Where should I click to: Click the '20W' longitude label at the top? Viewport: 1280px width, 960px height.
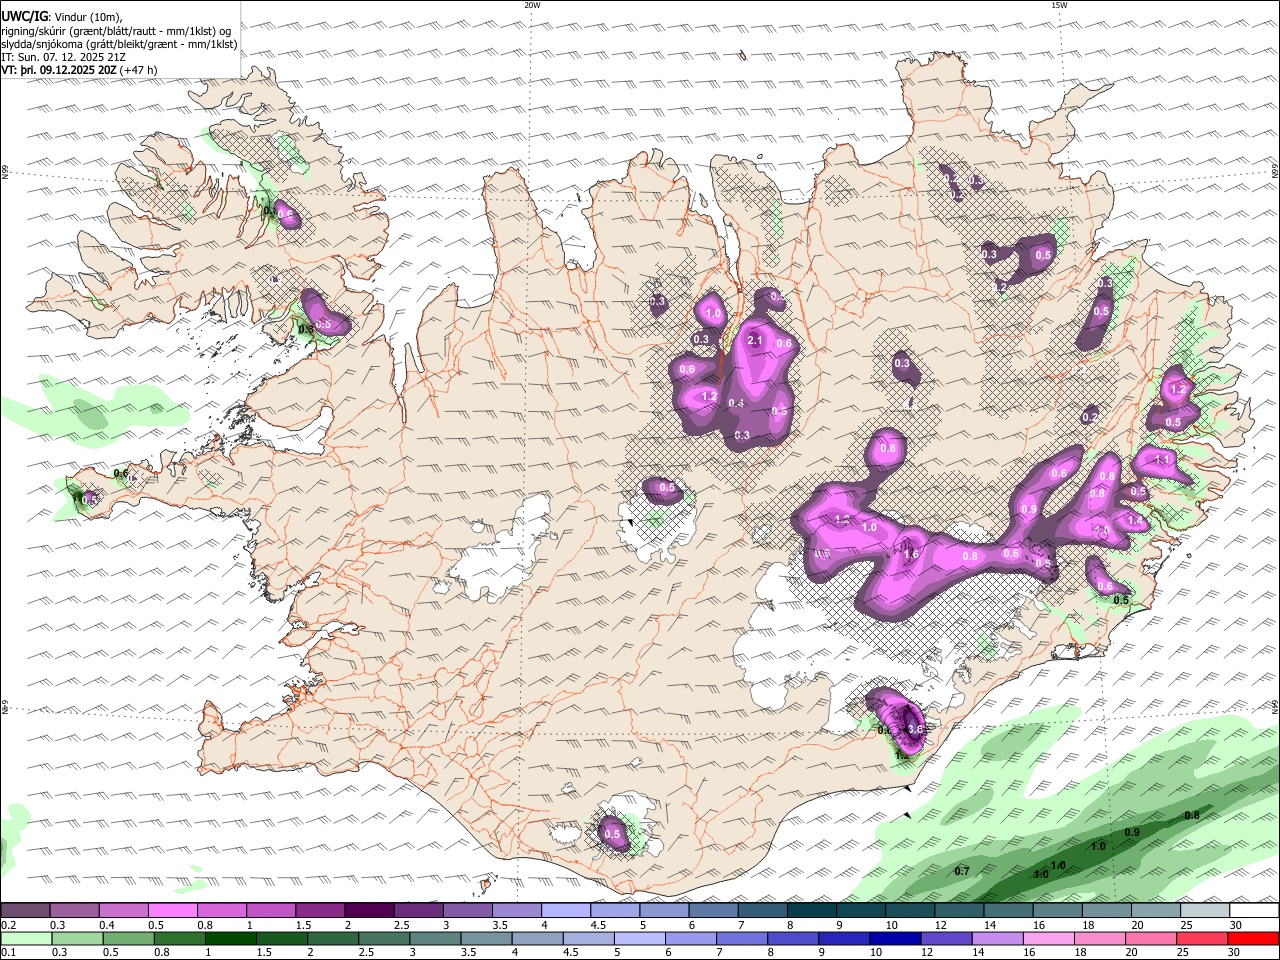point(532,5)
